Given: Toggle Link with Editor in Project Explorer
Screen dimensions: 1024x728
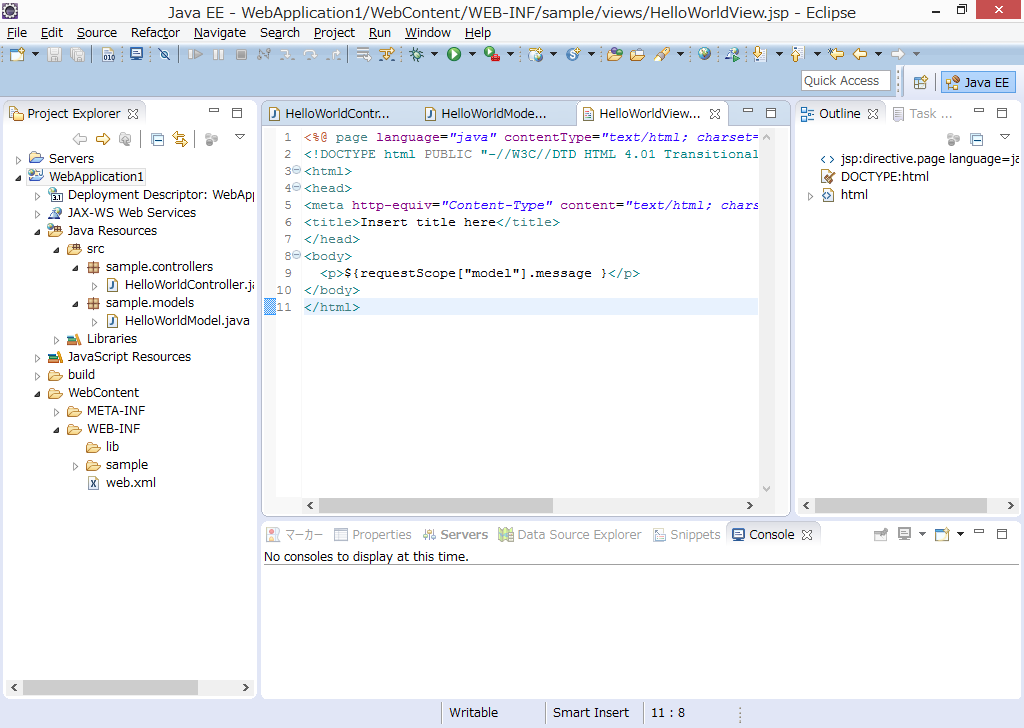Looking at the screenshot, I should pyautogui.click(x=180, y=138).
